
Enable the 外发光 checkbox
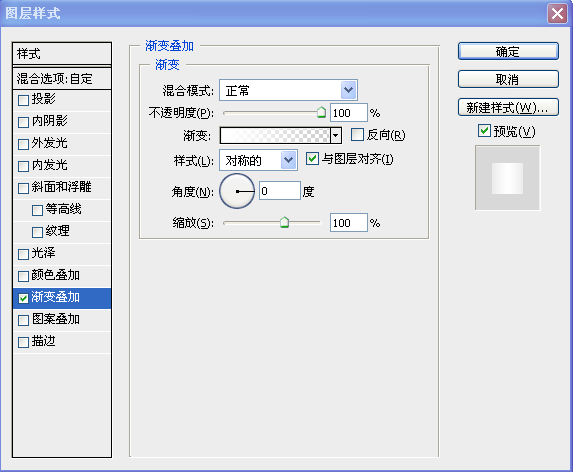23,144
